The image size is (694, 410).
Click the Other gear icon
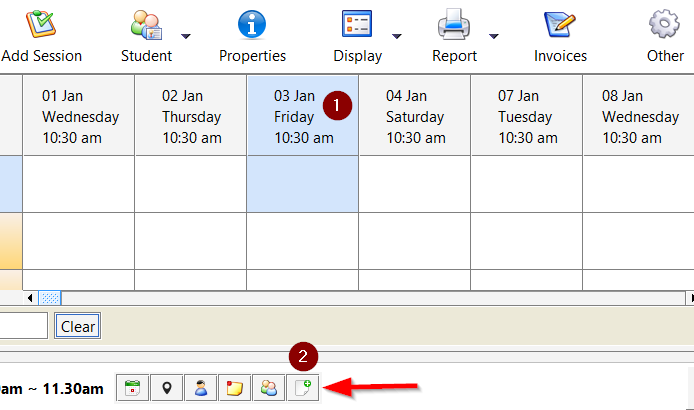[x=664, y=24]
